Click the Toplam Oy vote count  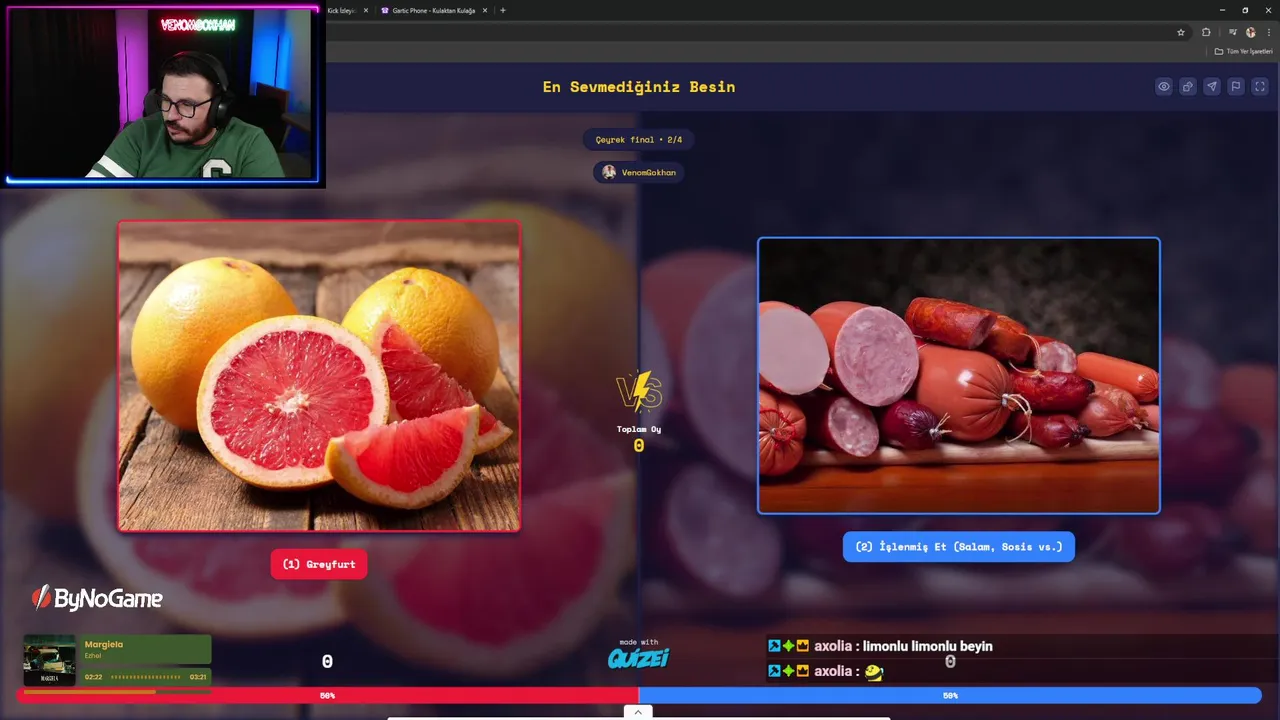click(638, 446)
